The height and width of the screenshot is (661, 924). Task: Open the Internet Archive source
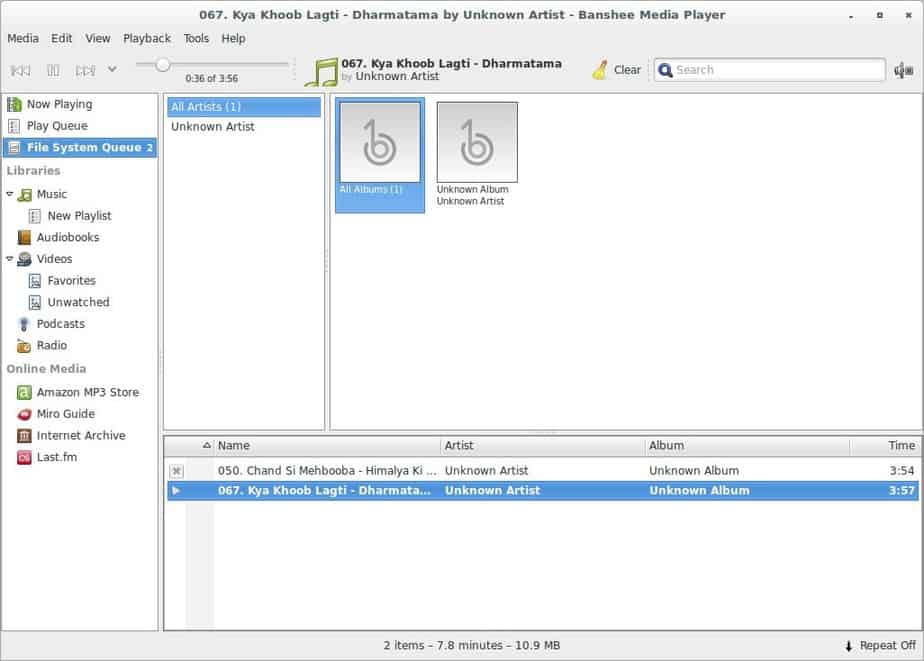pyautogui.click(x=81, y=435)
